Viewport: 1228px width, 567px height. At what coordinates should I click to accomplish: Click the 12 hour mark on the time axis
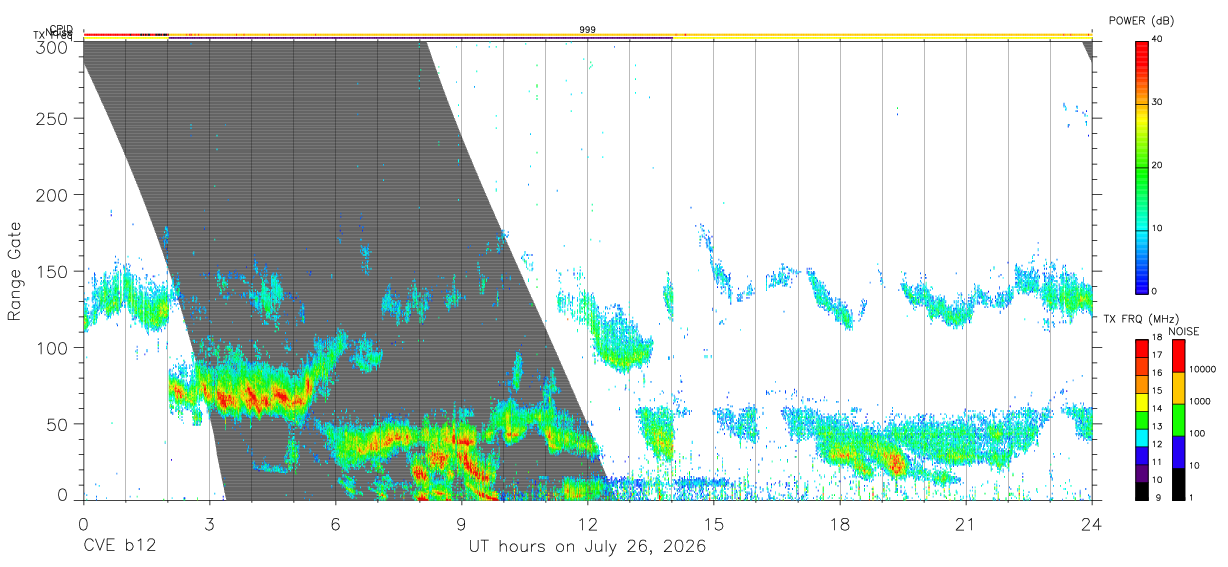click(587, 524)
